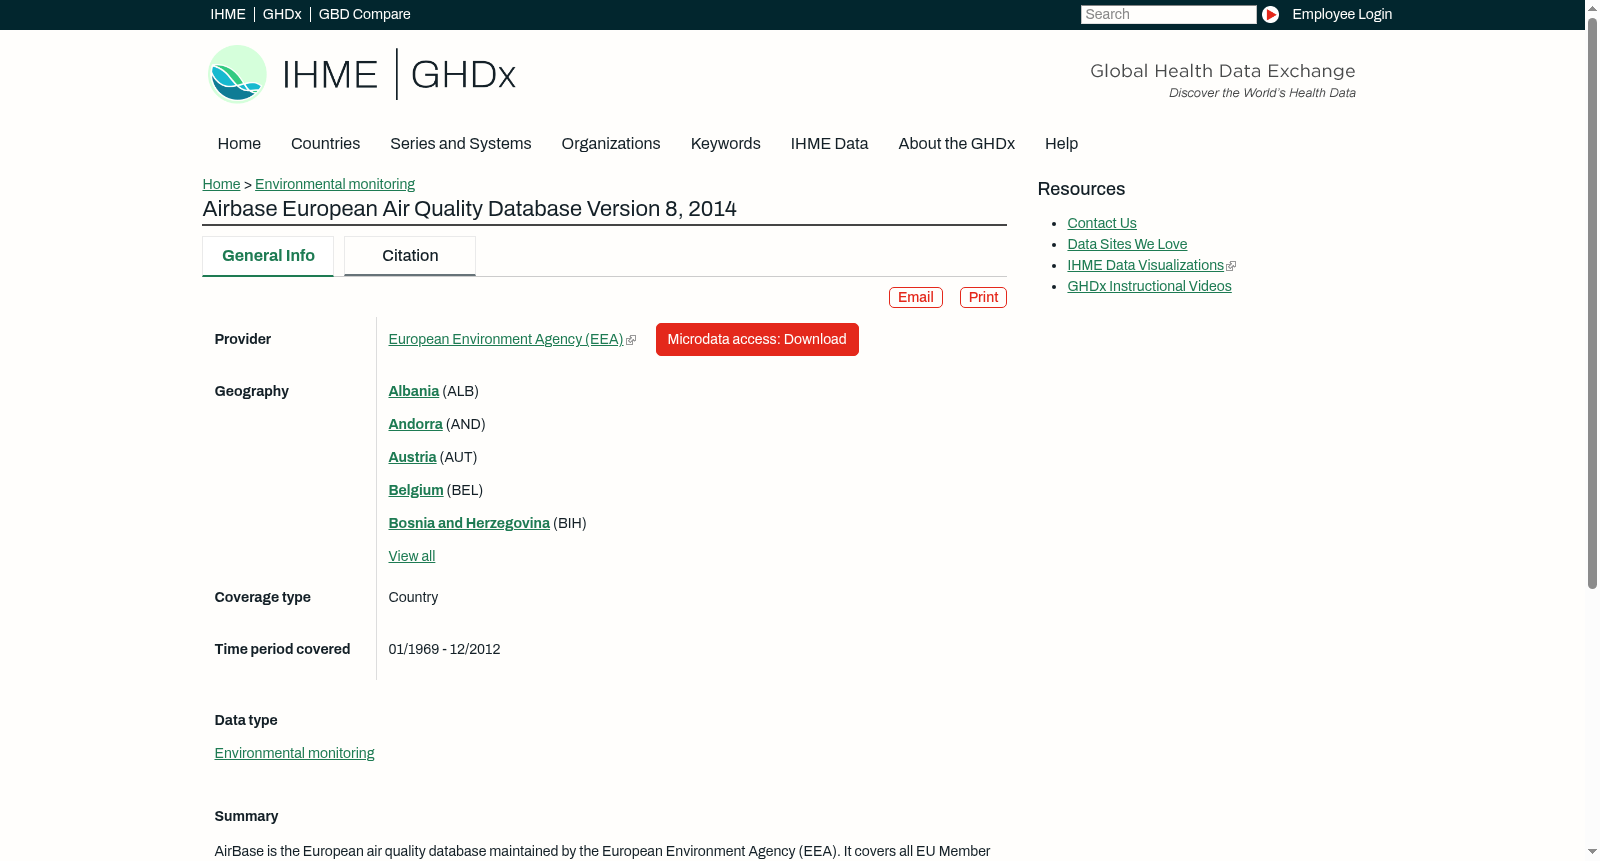
Task: Open the Countries menu
Action: [325, 144]
